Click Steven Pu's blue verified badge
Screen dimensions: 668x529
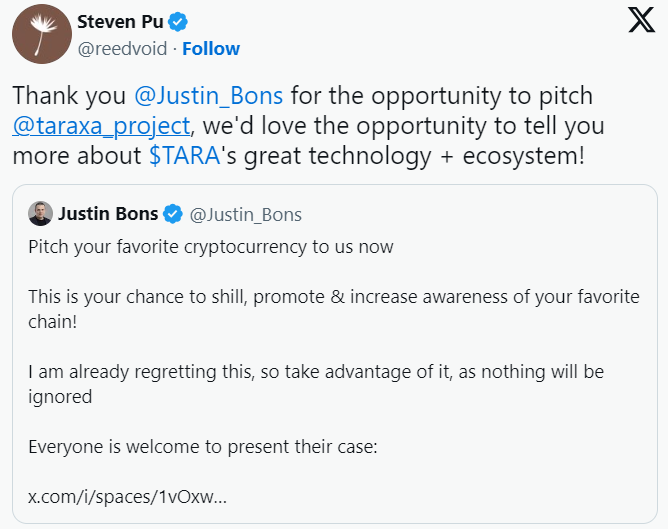[178, 22]
